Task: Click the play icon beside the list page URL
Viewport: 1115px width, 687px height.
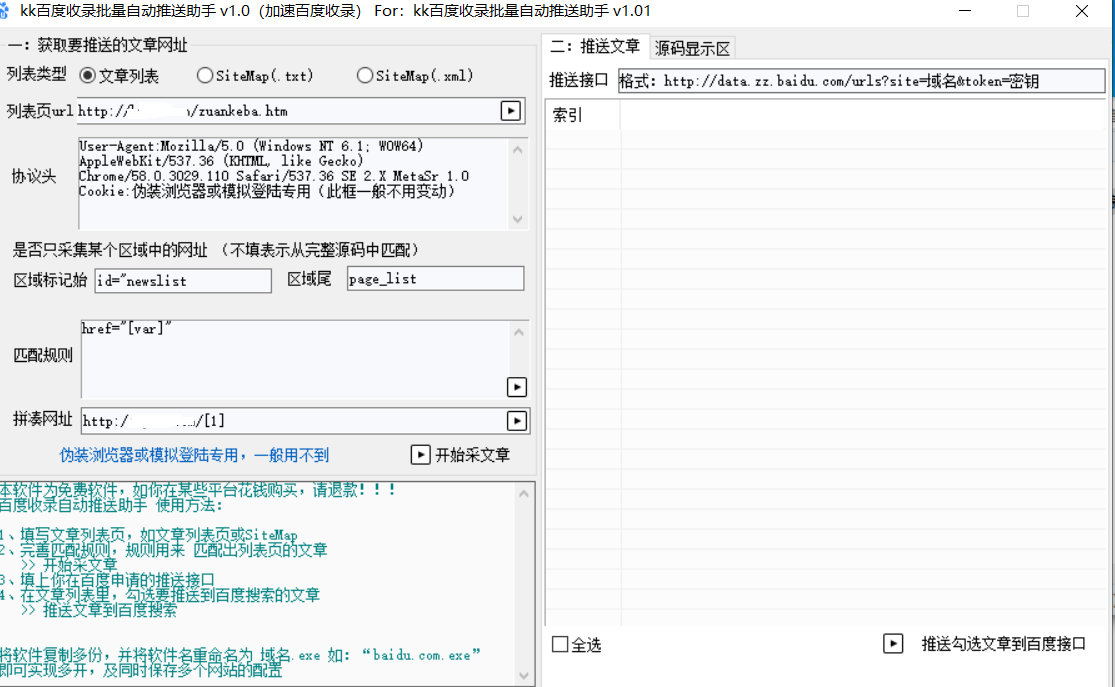Action: coord(511,111)
